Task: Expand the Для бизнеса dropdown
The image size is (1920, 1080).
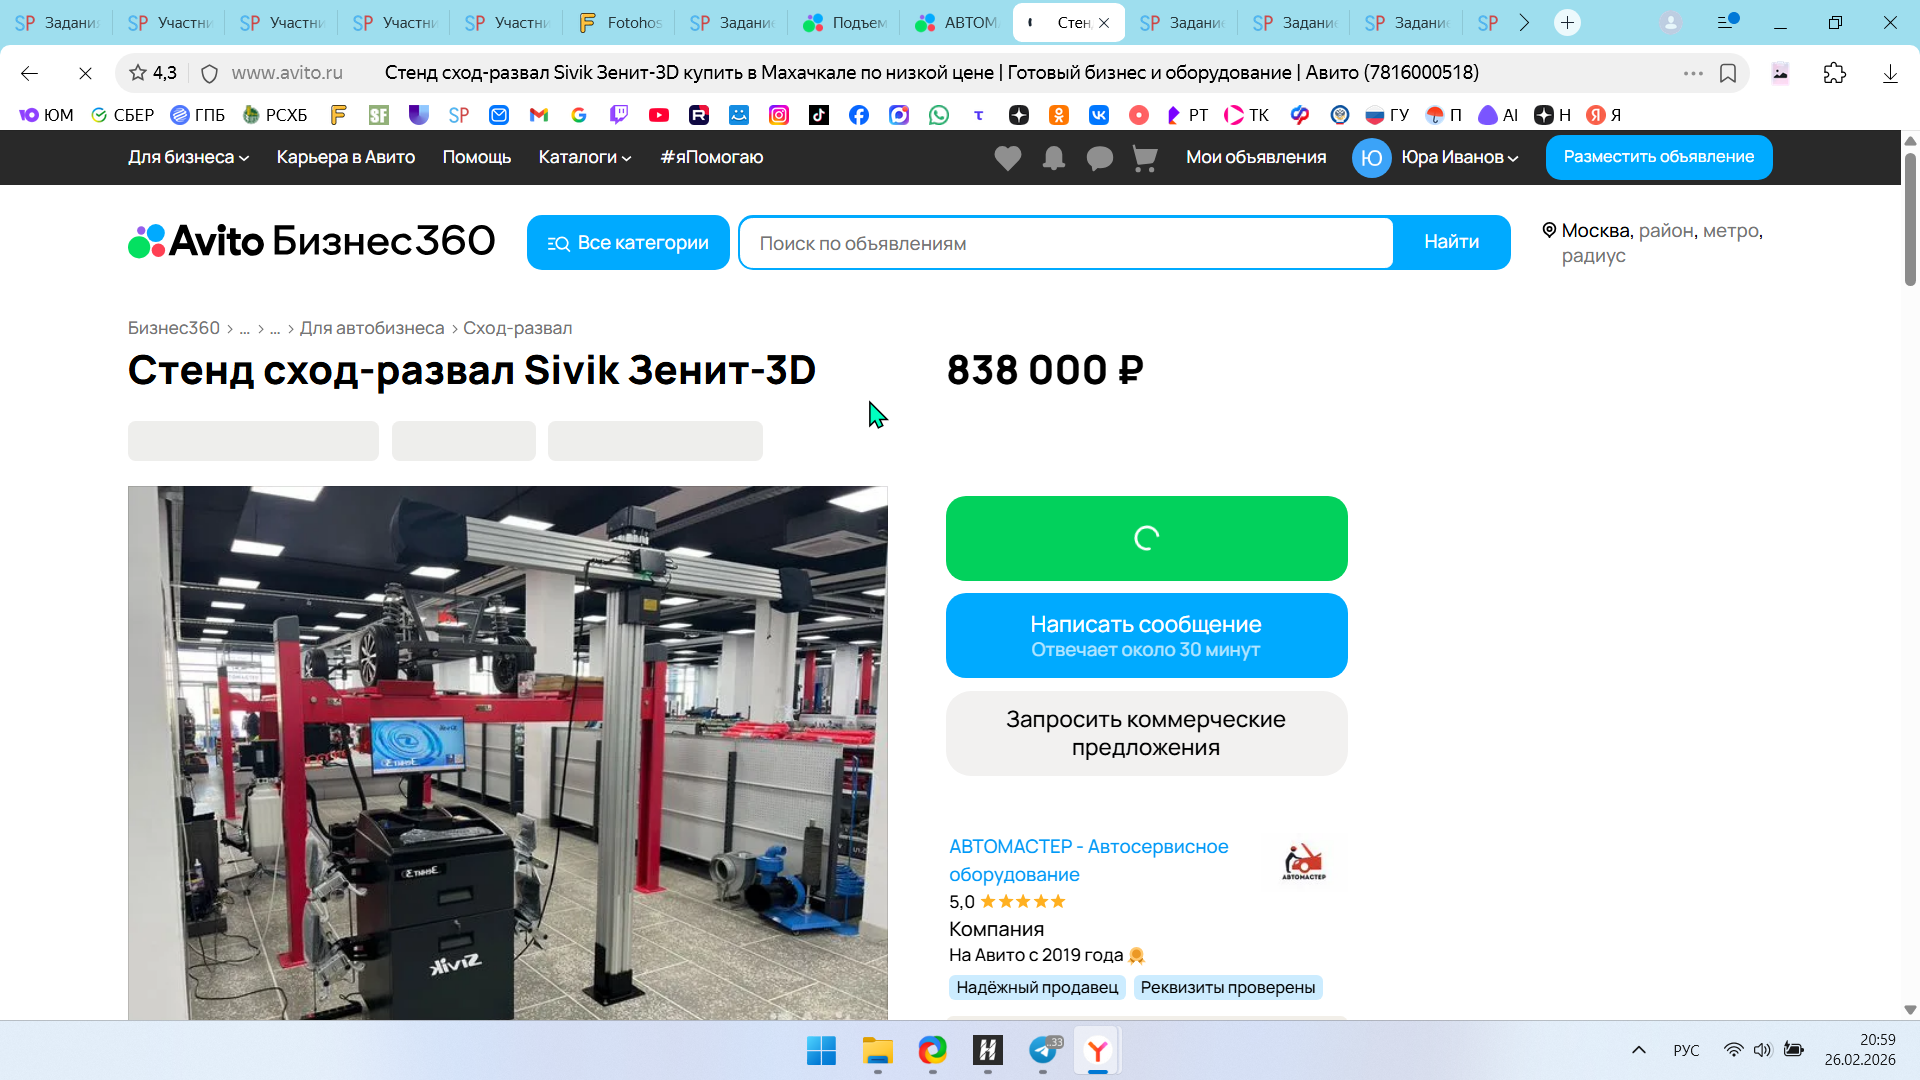Action: pyautogui.click(x=188, y=157)
